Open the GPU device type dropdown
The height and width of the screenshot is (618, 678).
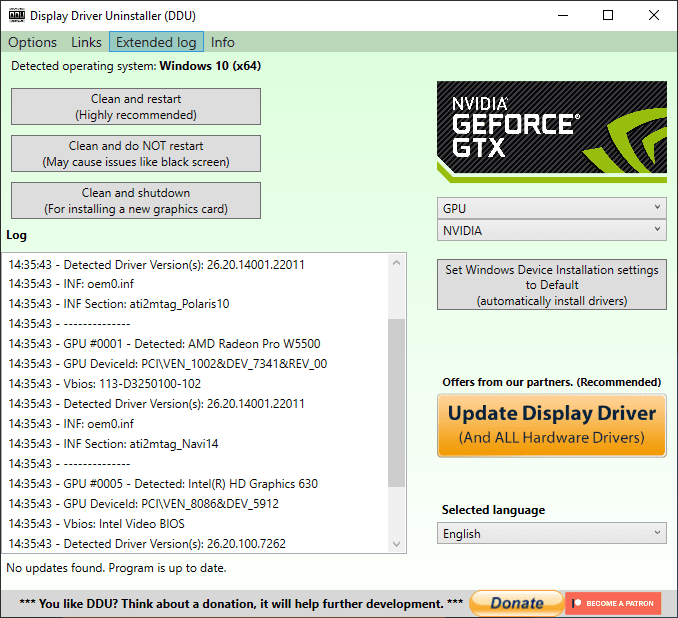click(552, 208)
